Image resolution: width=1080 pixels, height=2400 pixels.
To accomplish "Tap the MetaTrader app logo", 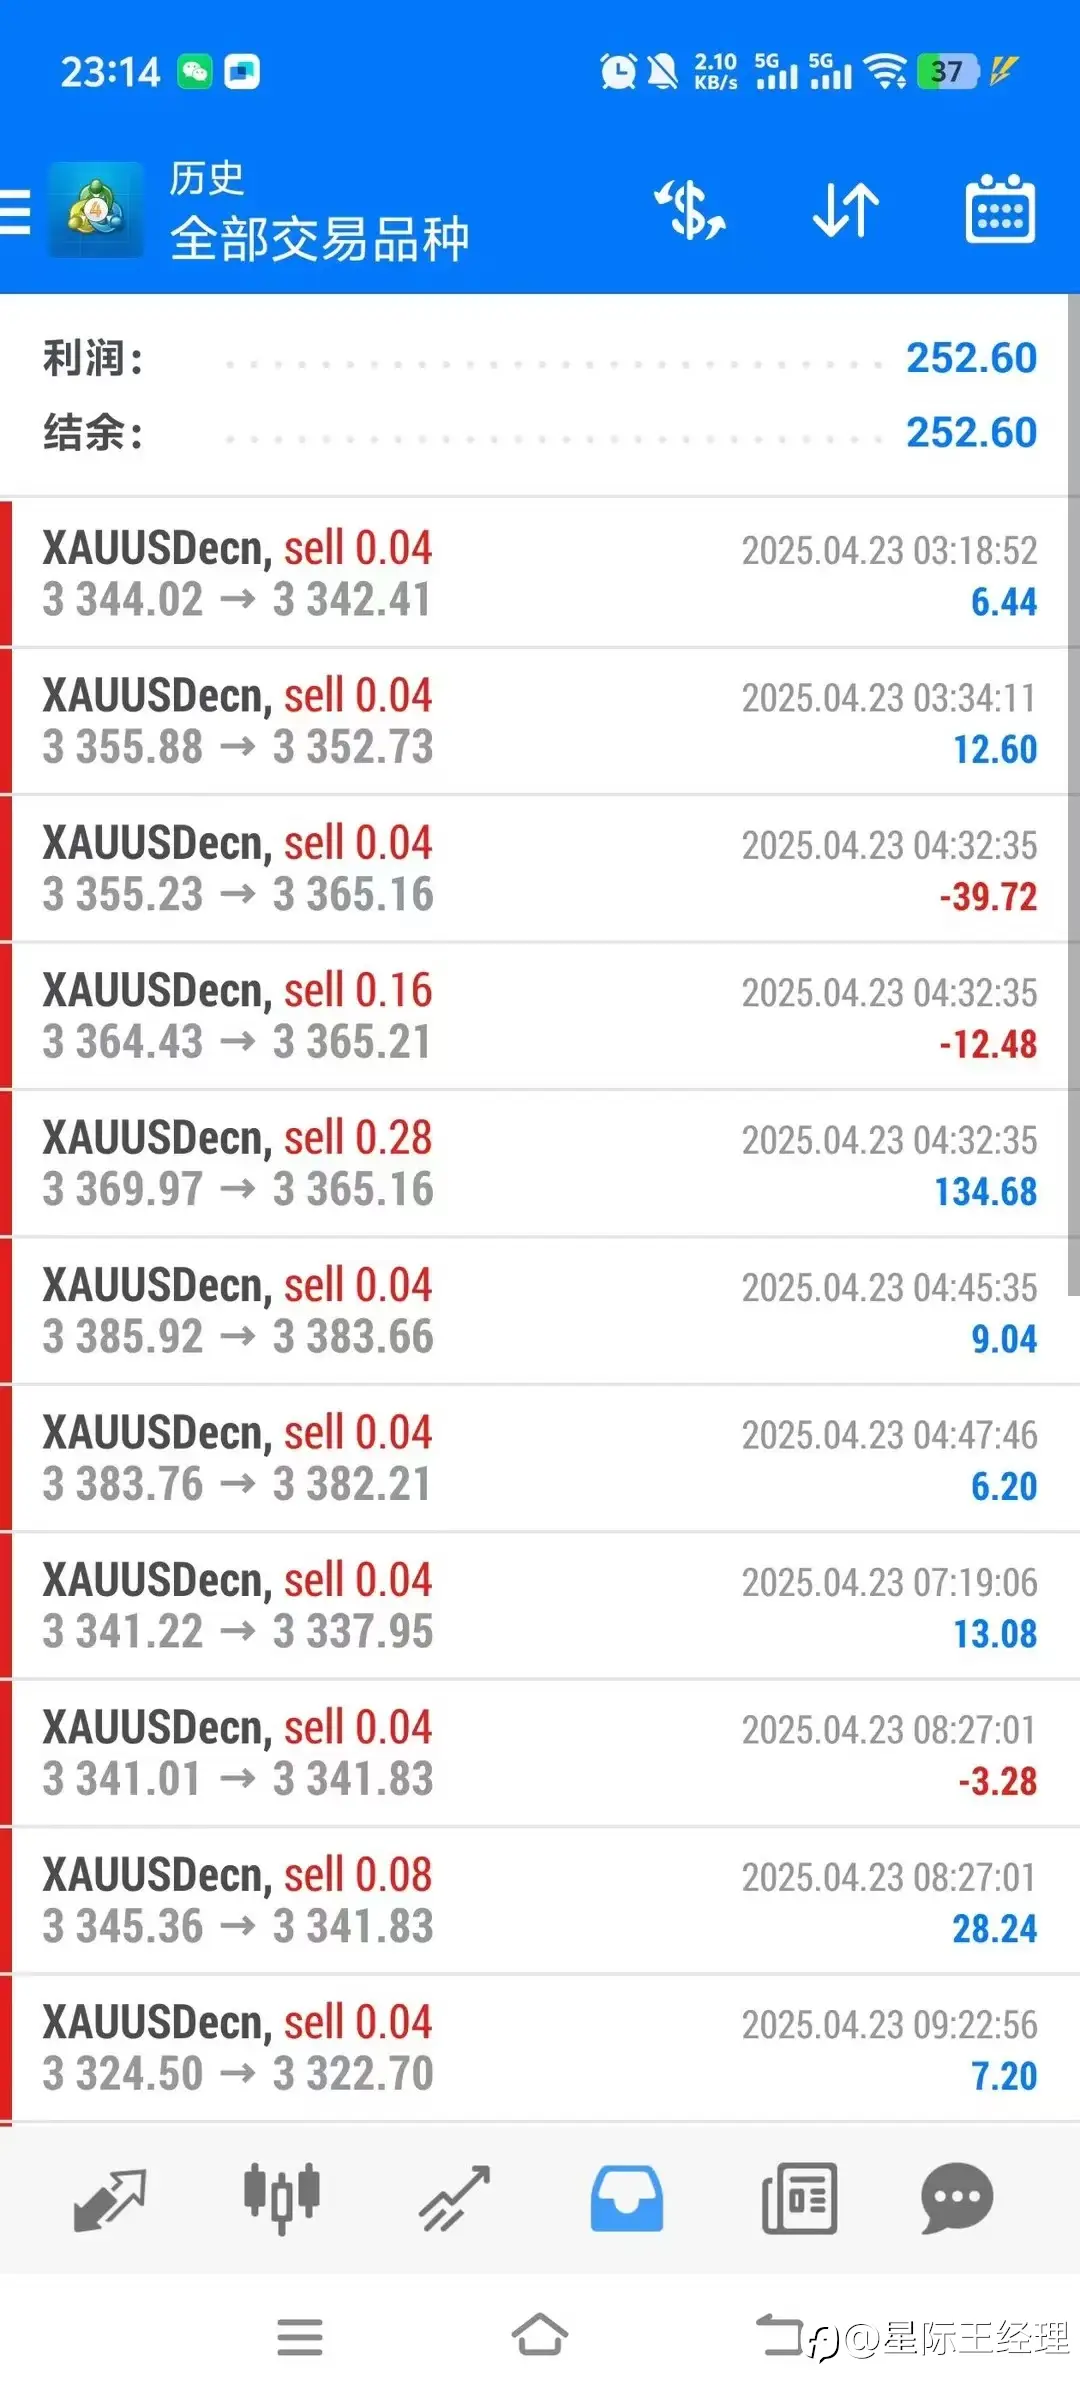I will 95,210.
